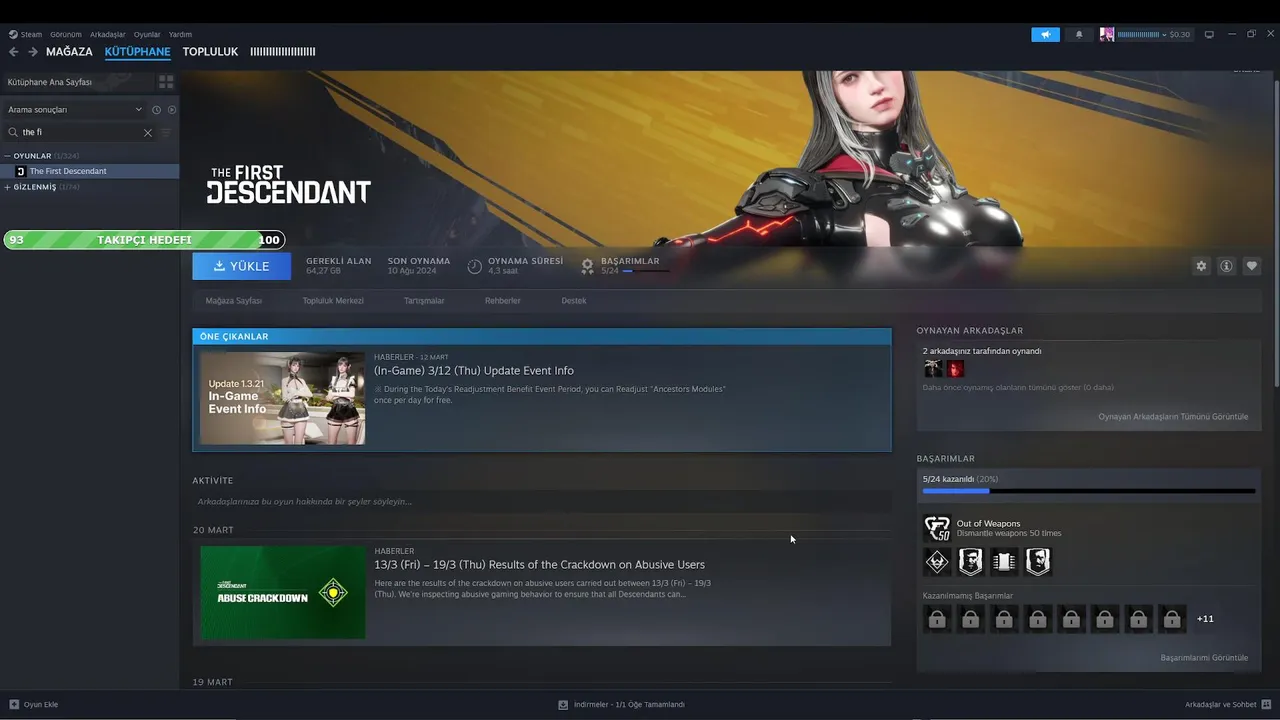Collapse the OYUNLAR category

[x=7, y=156]
